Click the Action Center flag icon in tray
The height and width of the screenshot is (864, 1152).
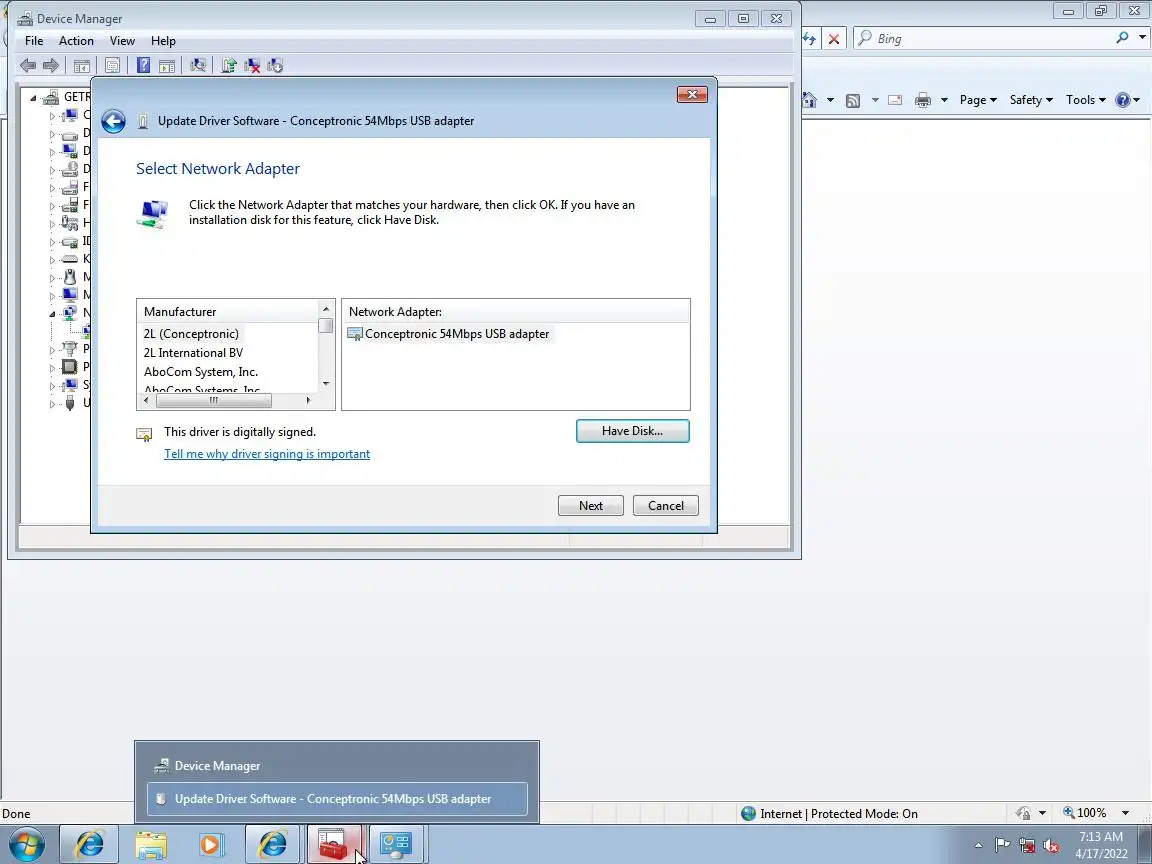tap(1002, 846)
